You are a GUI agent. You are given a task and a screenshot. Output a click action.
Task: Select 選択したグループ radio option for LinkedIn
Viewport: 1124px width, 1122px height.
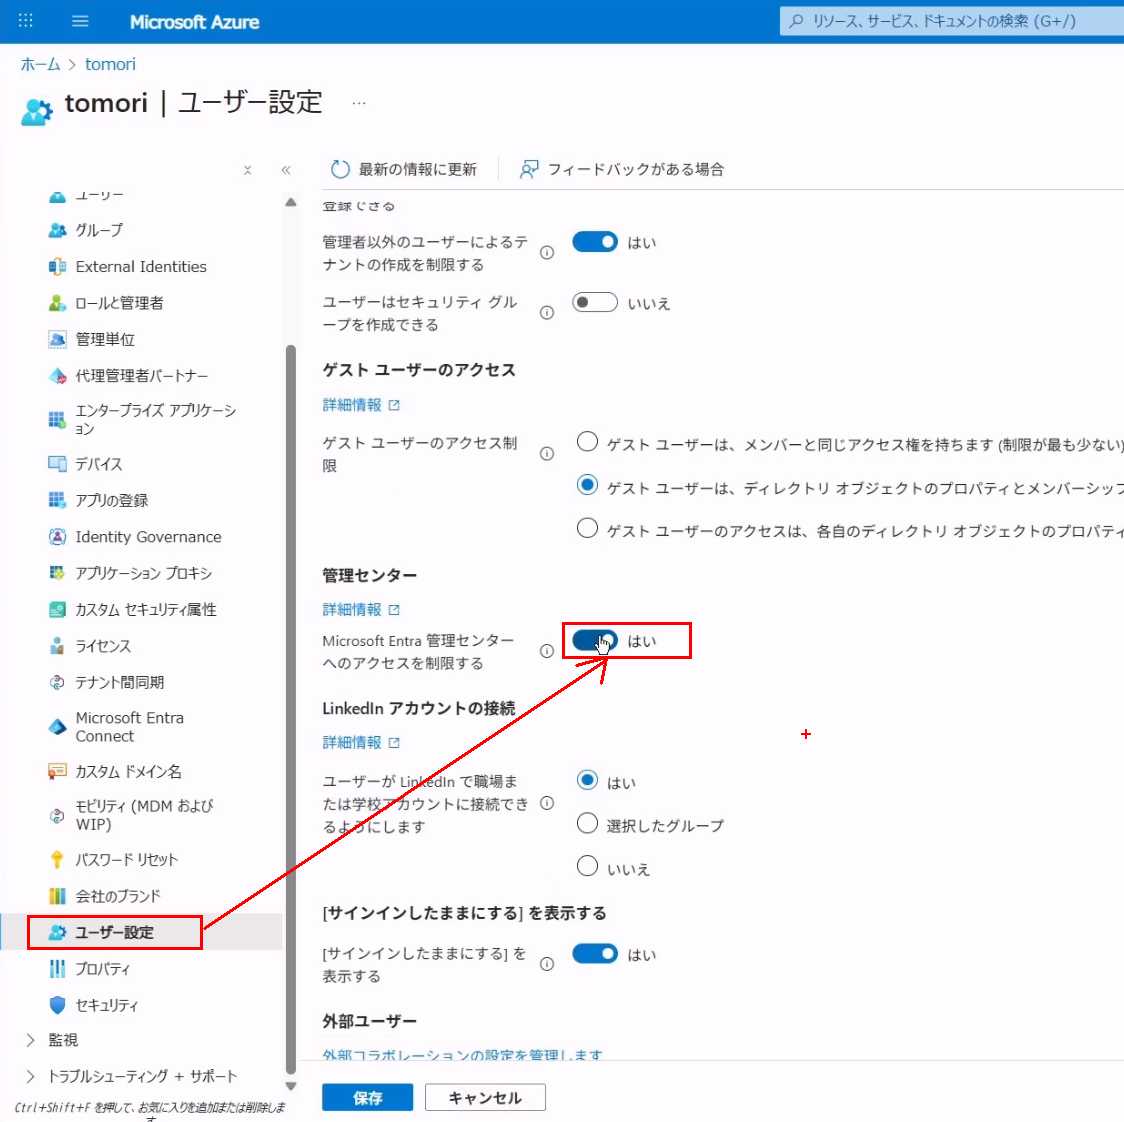pyautogui.click(x=588, y=824)
